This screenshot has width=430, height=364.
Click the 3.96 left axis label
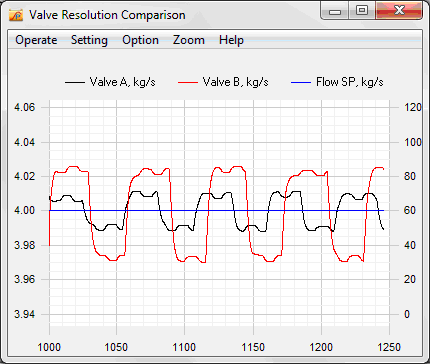coord(24,279)
